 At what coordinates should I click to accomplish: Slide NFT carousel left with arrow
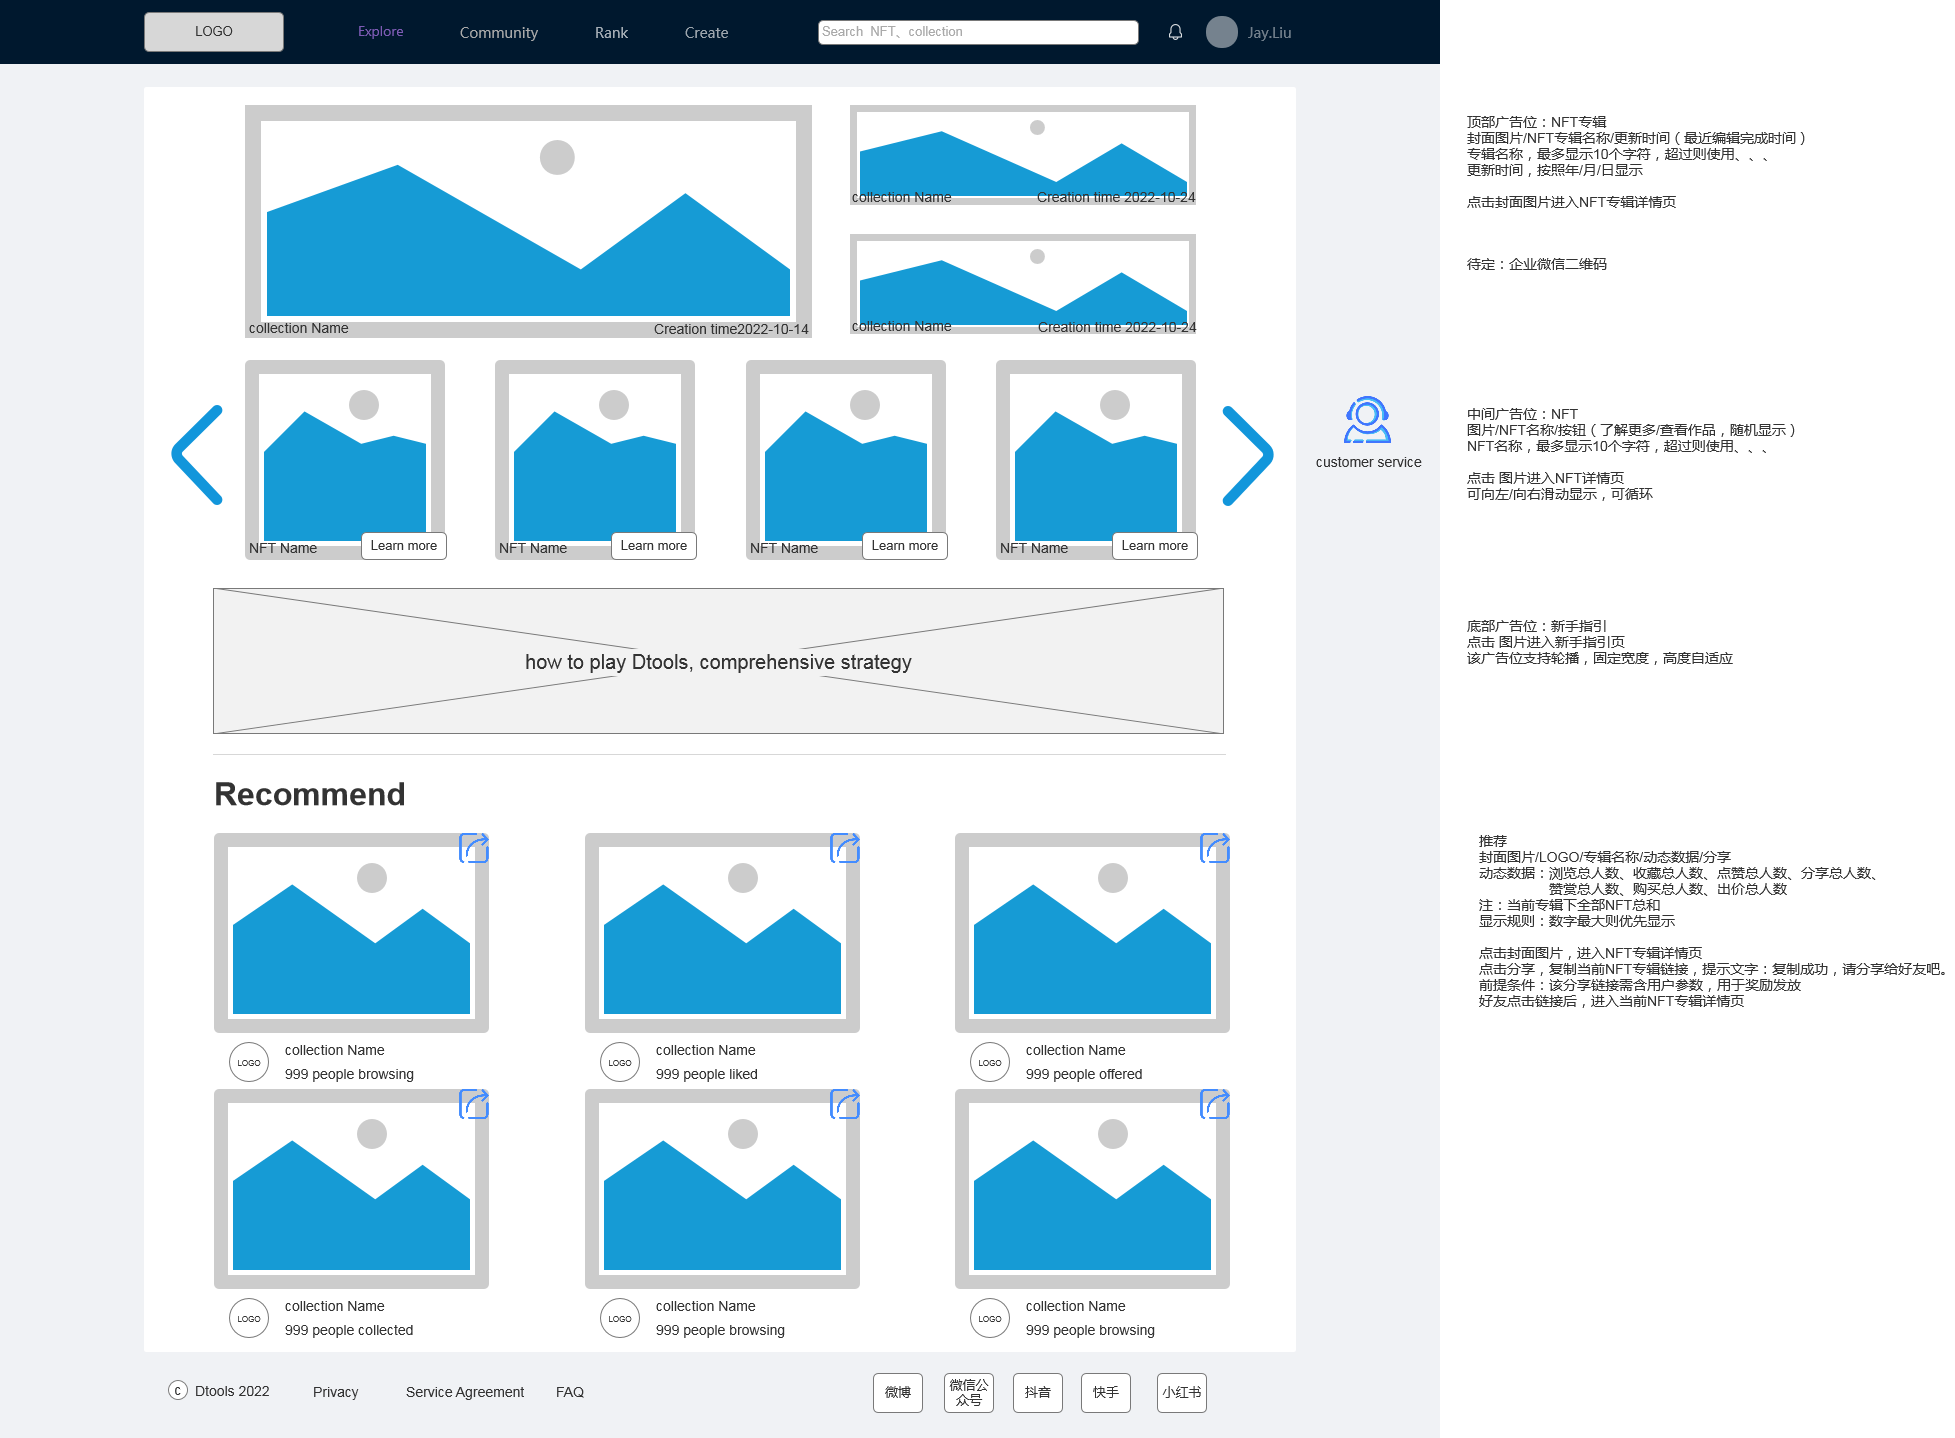tap(198, 455)
